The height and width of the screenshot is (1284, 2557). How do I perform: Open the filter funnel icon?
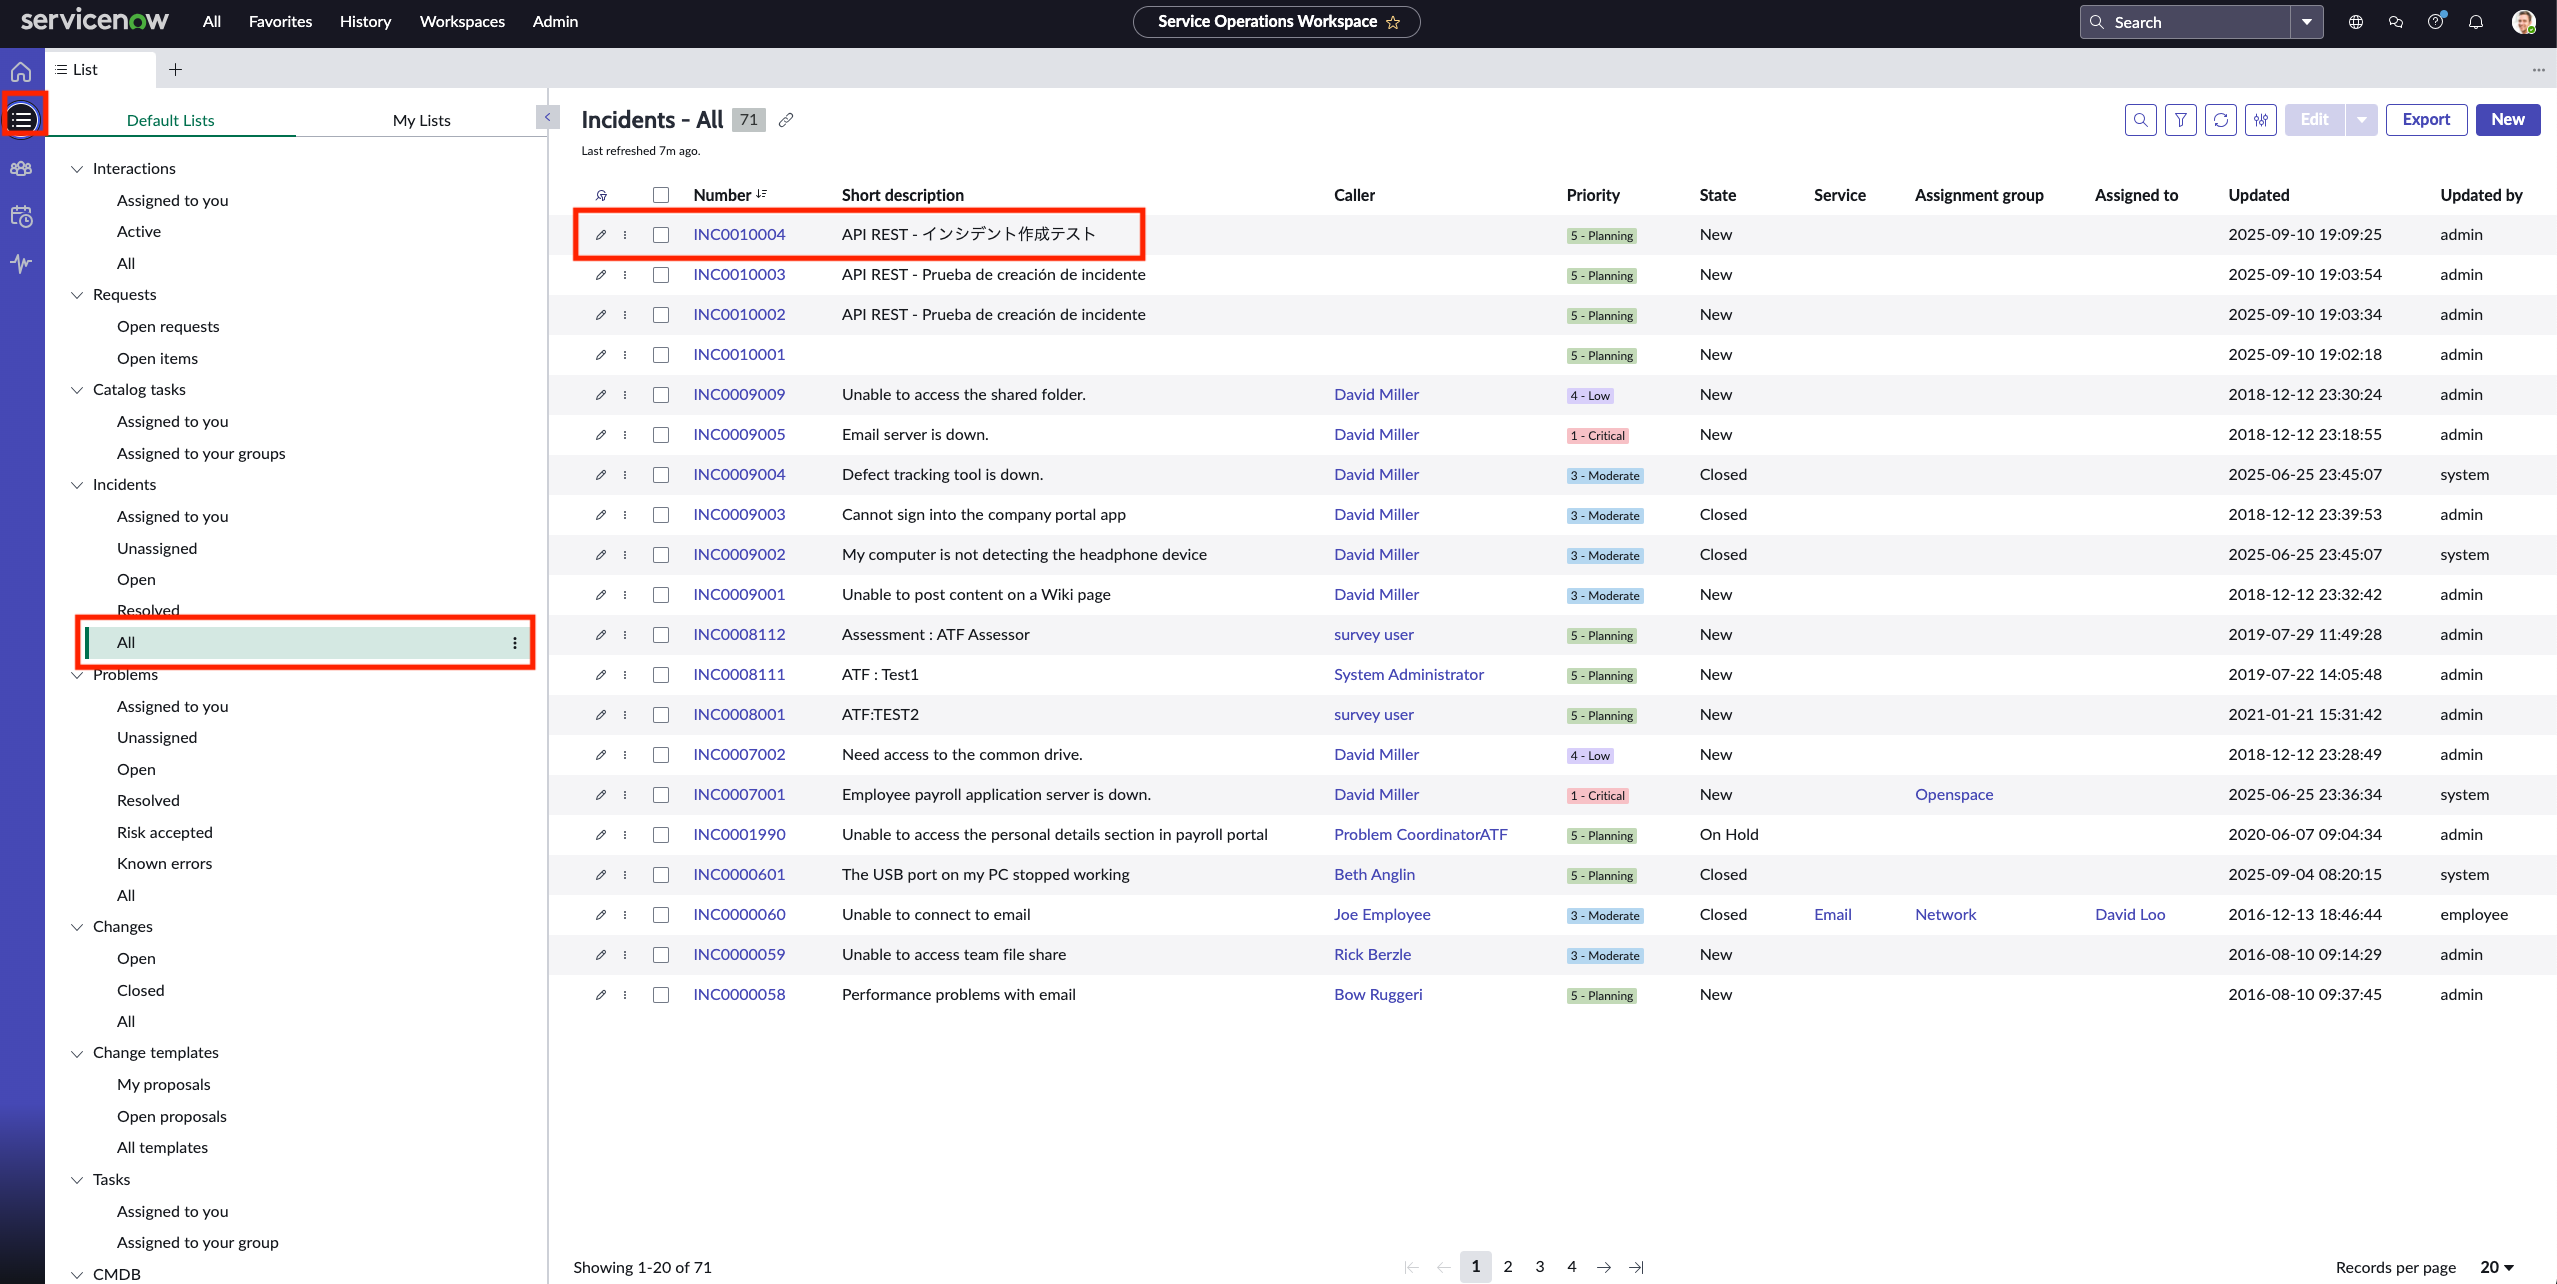pyautogui.click(x=2180, y=120)
